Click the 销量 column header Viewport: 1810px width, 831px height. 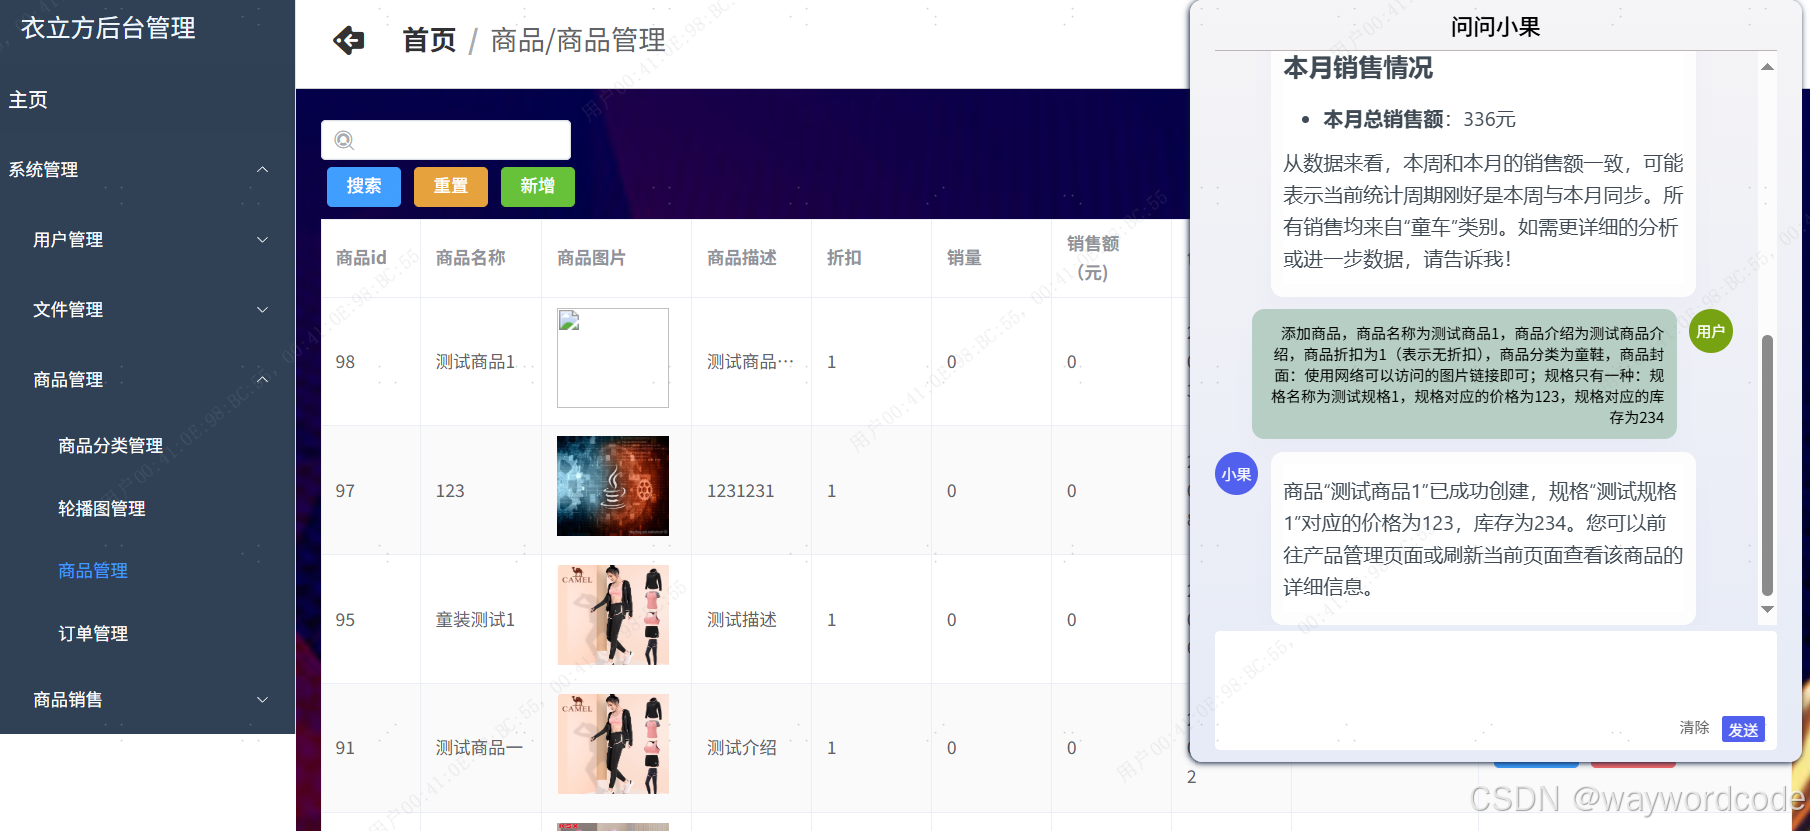pos(964,258)
